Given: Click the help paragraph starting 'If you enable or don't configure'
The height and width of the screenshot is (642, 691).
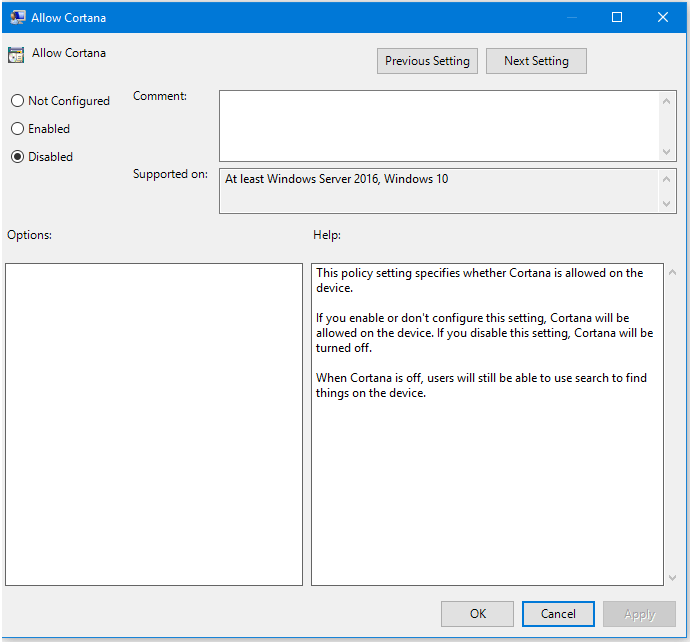Looking at the screenshot, I should (x=484, y=333).
